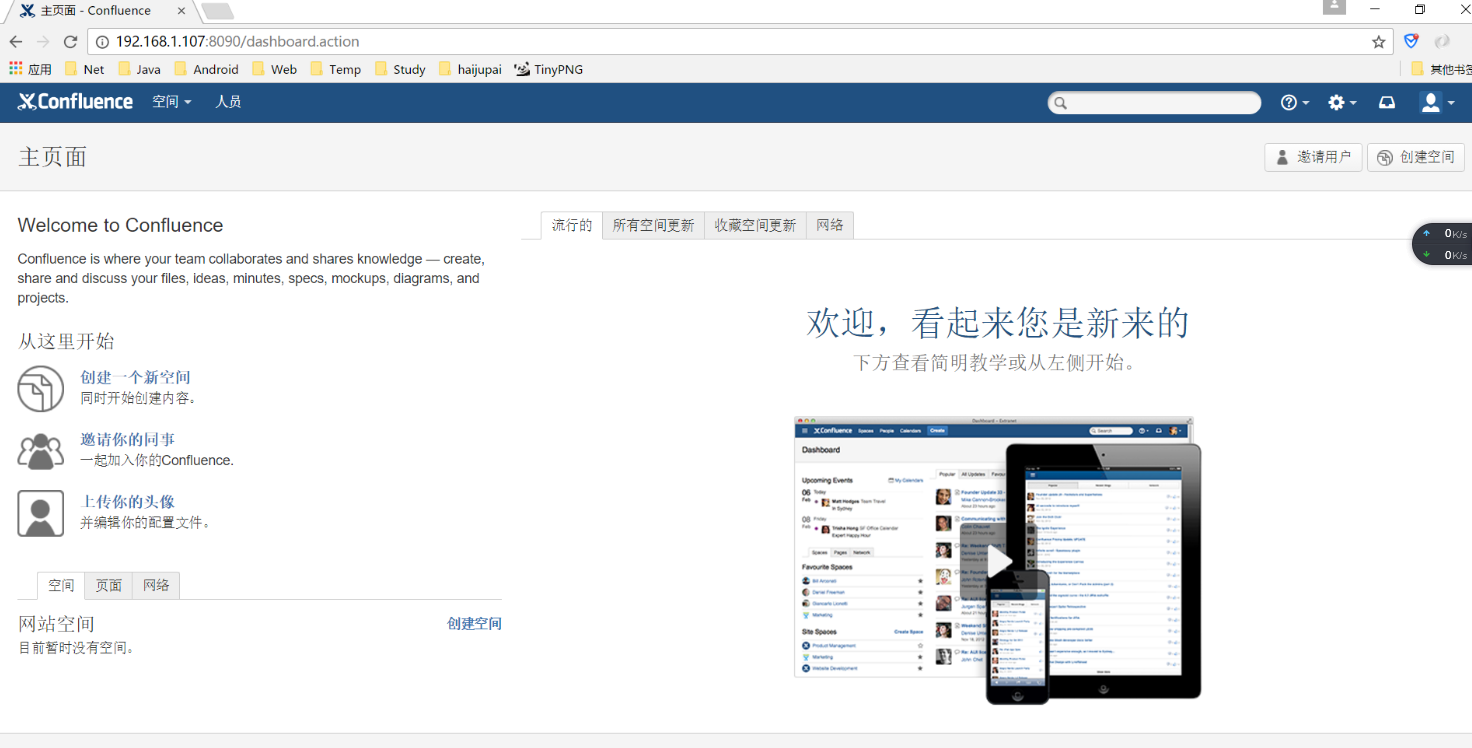Click the browser forward arrow
The image size is (1472, 748).
tap(43, 42)
